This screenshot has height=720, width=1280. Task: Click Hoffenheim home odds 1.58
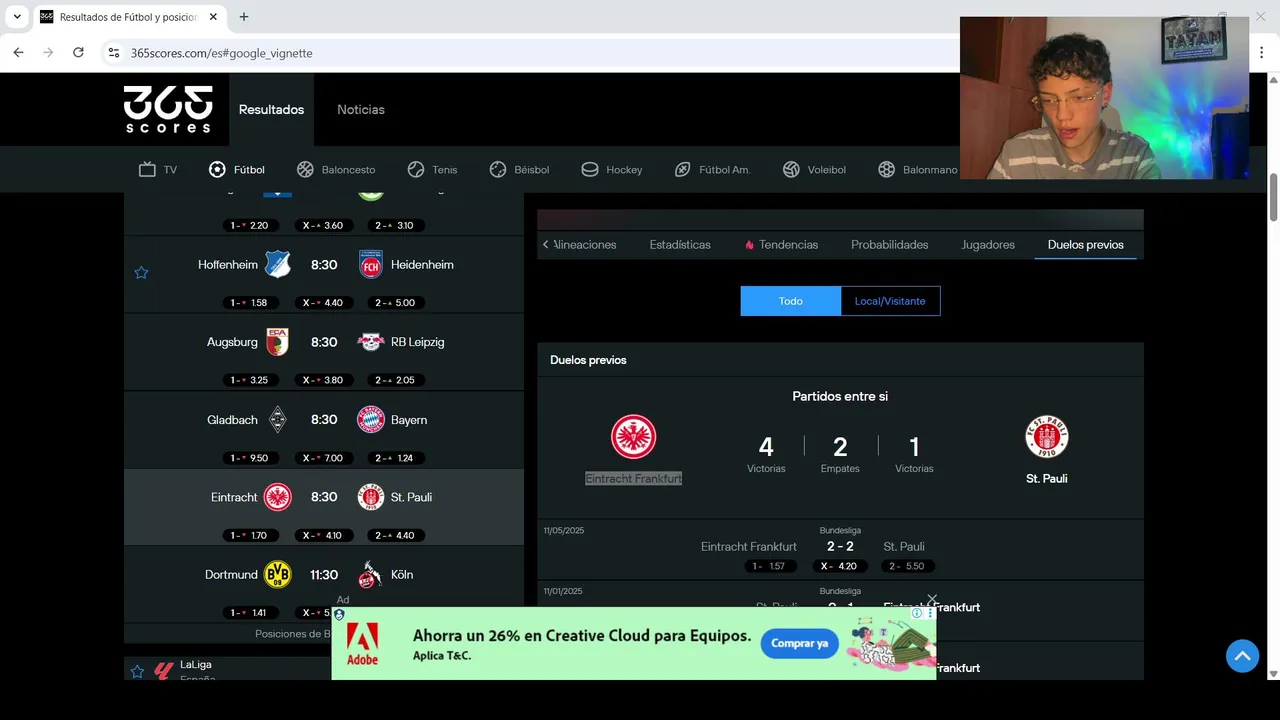point(249,302)
